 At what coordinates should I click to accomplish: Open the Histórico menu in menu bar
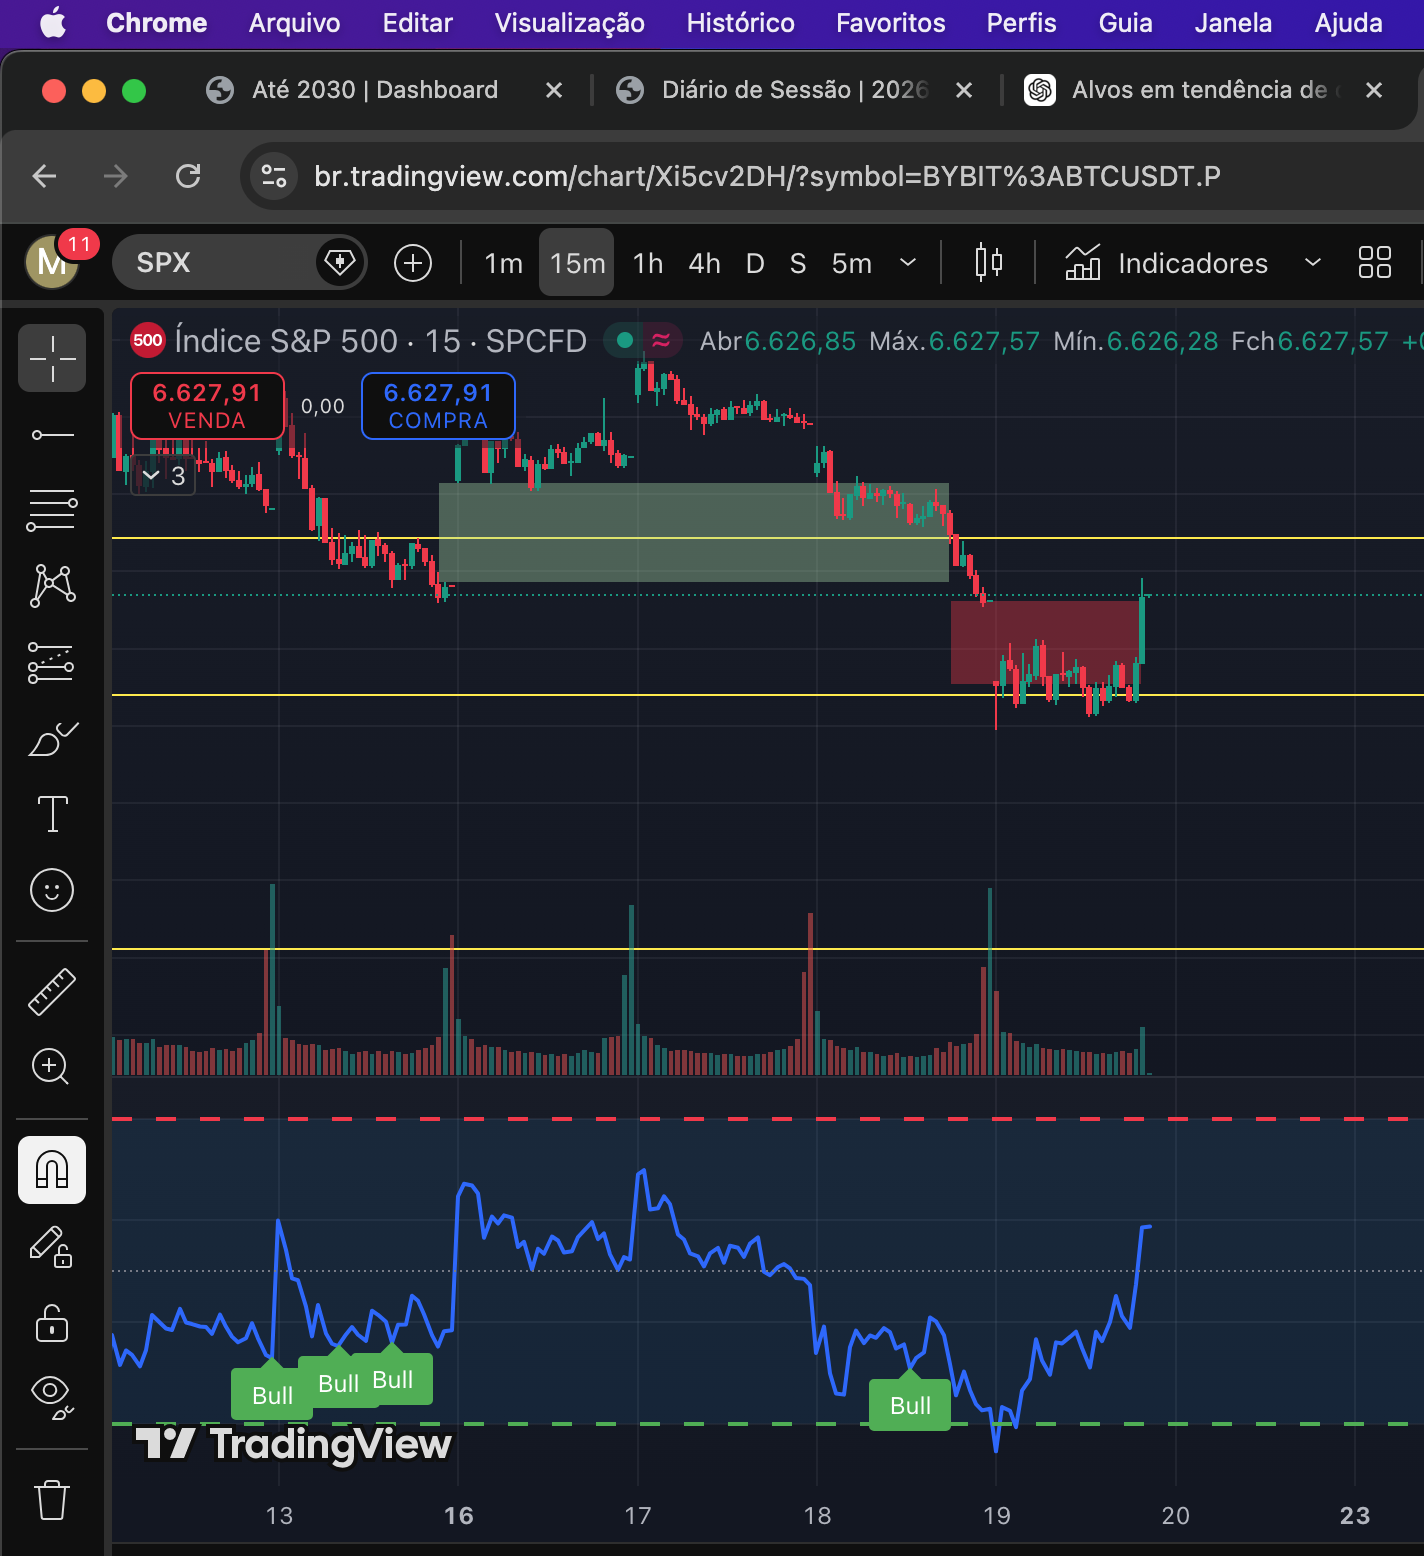click(740, 23)
